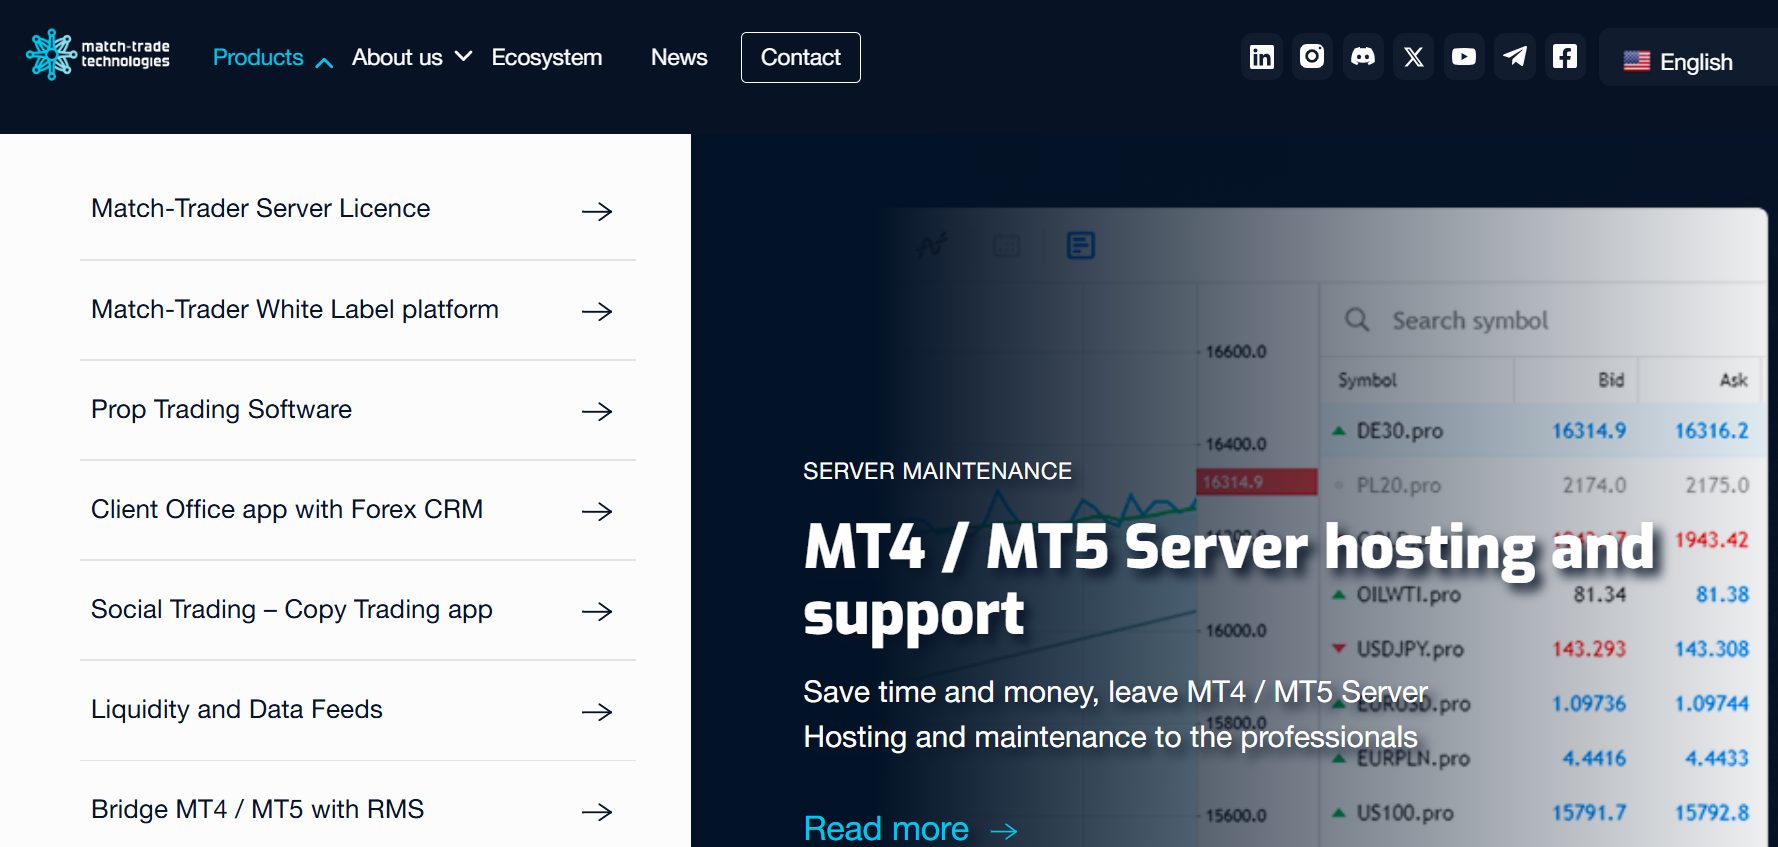Select Match-Trader Server Licence item
Image resolution: width=1778 pixels, height=847 pixels.
click(358, 210)
